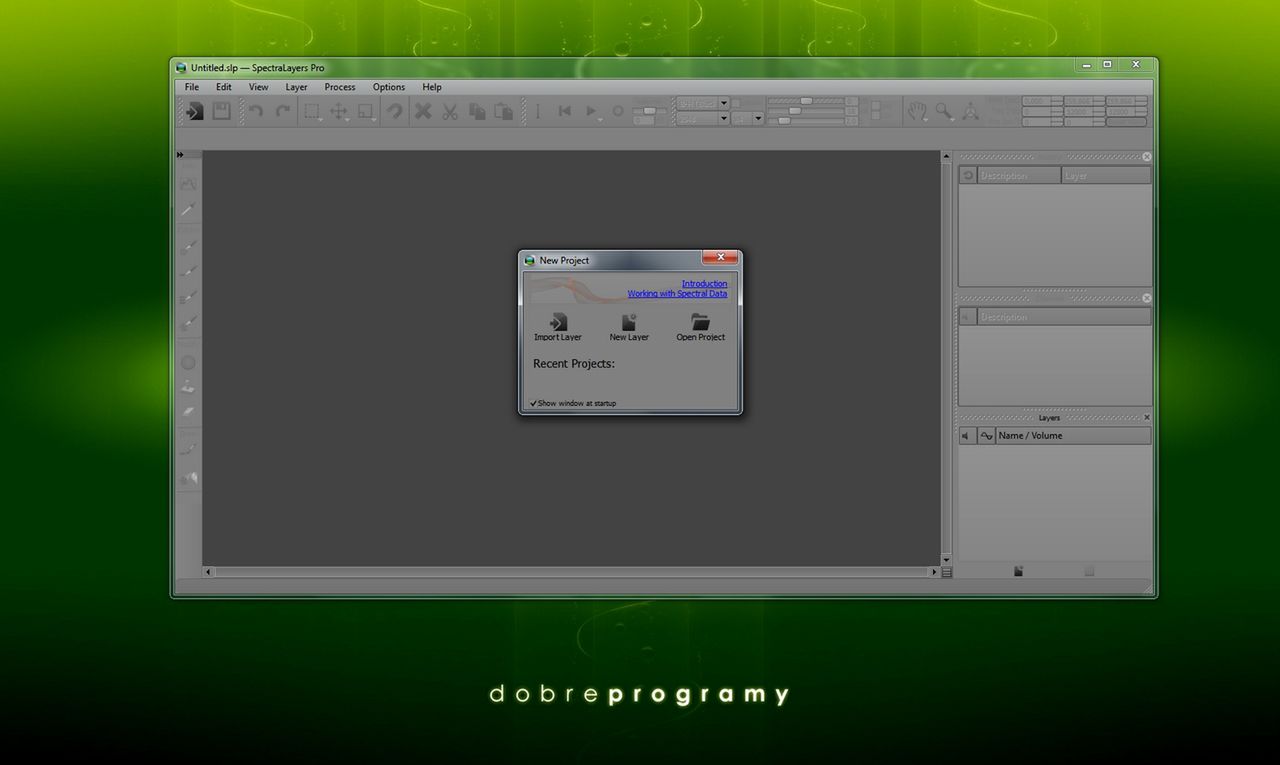Click the Undo arrow in toolbar
Screen dimensions: 1280x765
point(256,111)
